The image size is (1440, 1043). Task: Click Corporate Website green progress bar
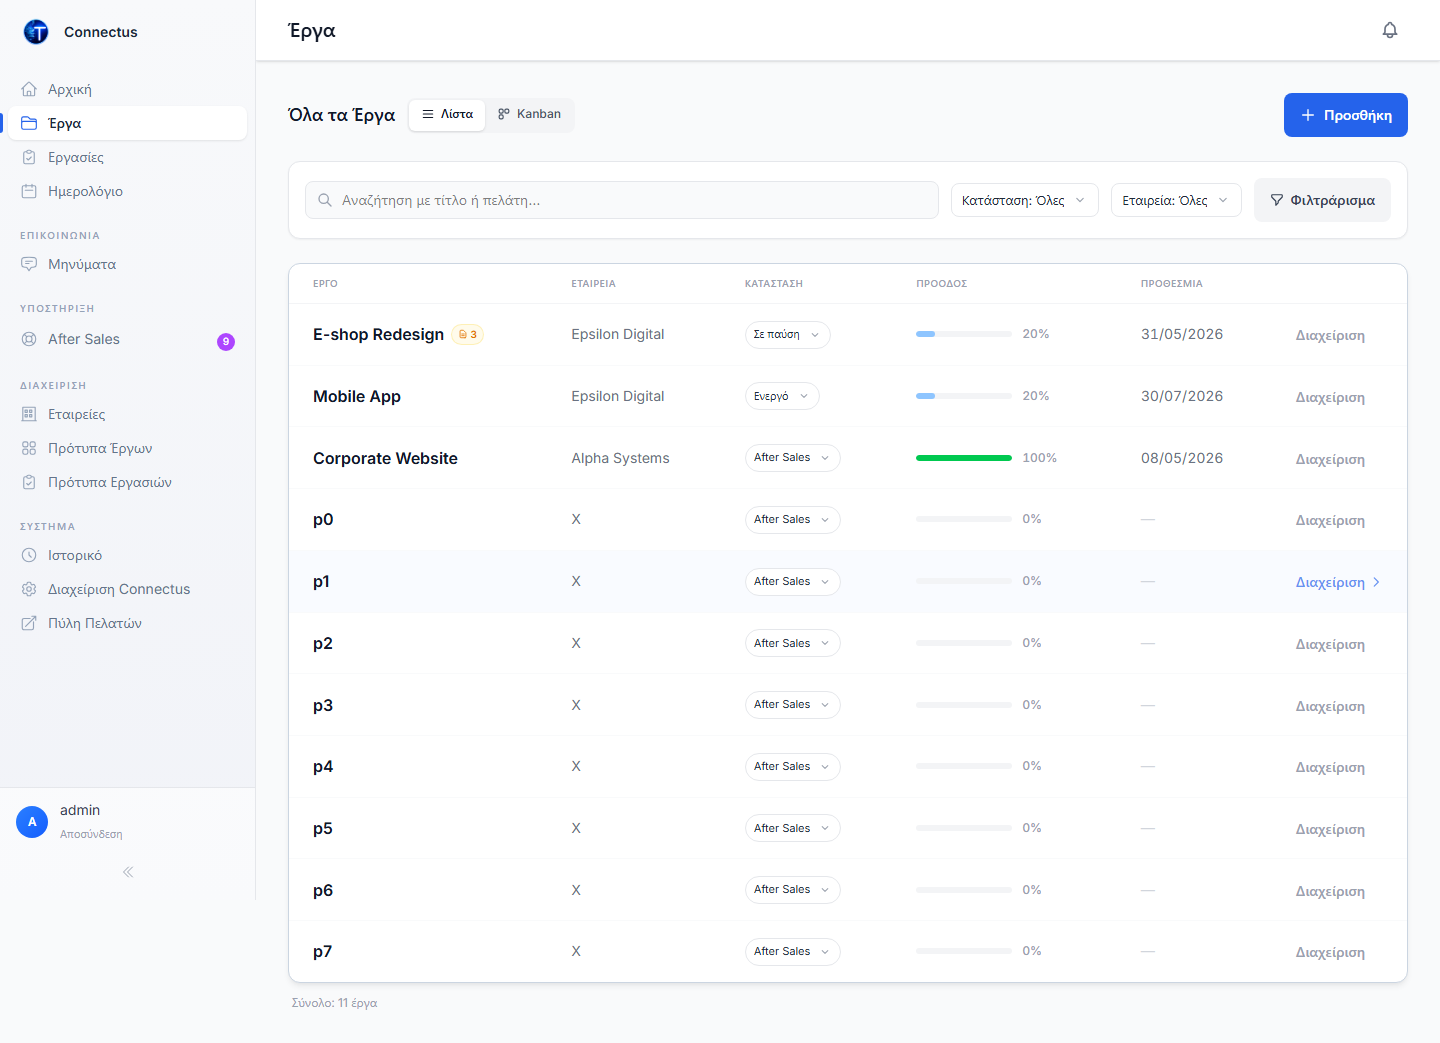964,458
